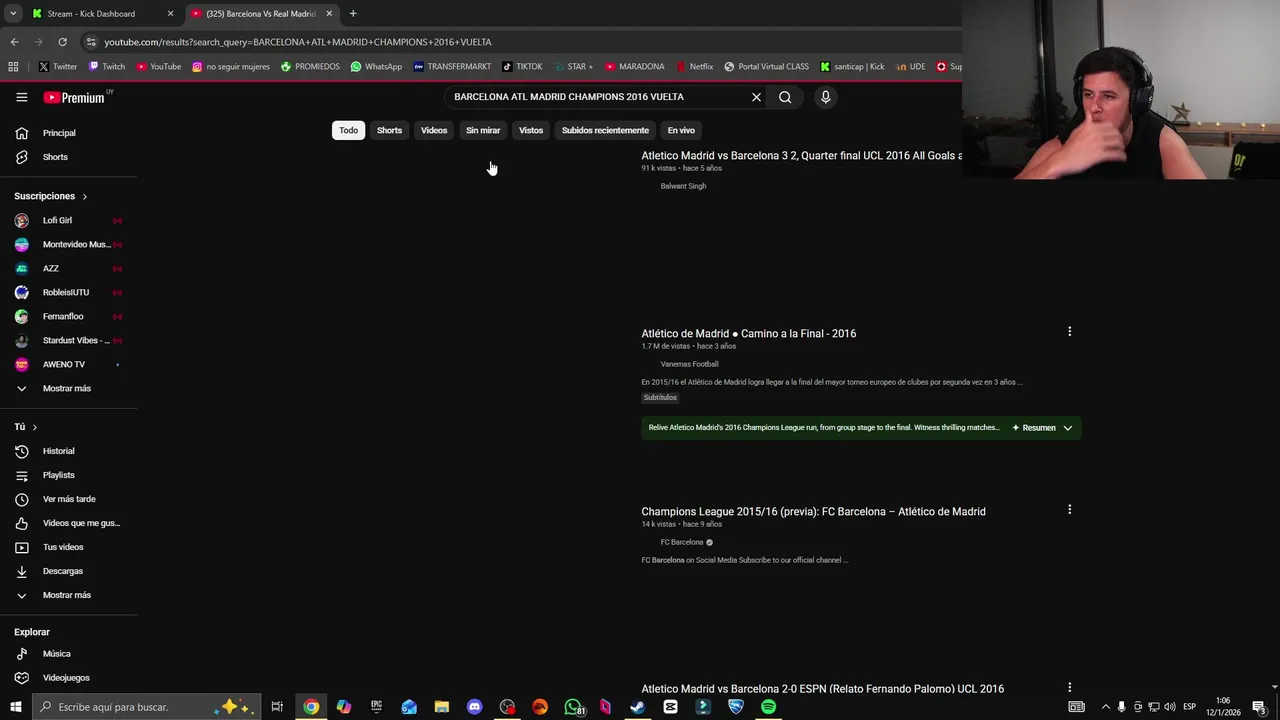The image size is (1280, 720).
Task: Go back in browser history
Action: pos(14,42)
